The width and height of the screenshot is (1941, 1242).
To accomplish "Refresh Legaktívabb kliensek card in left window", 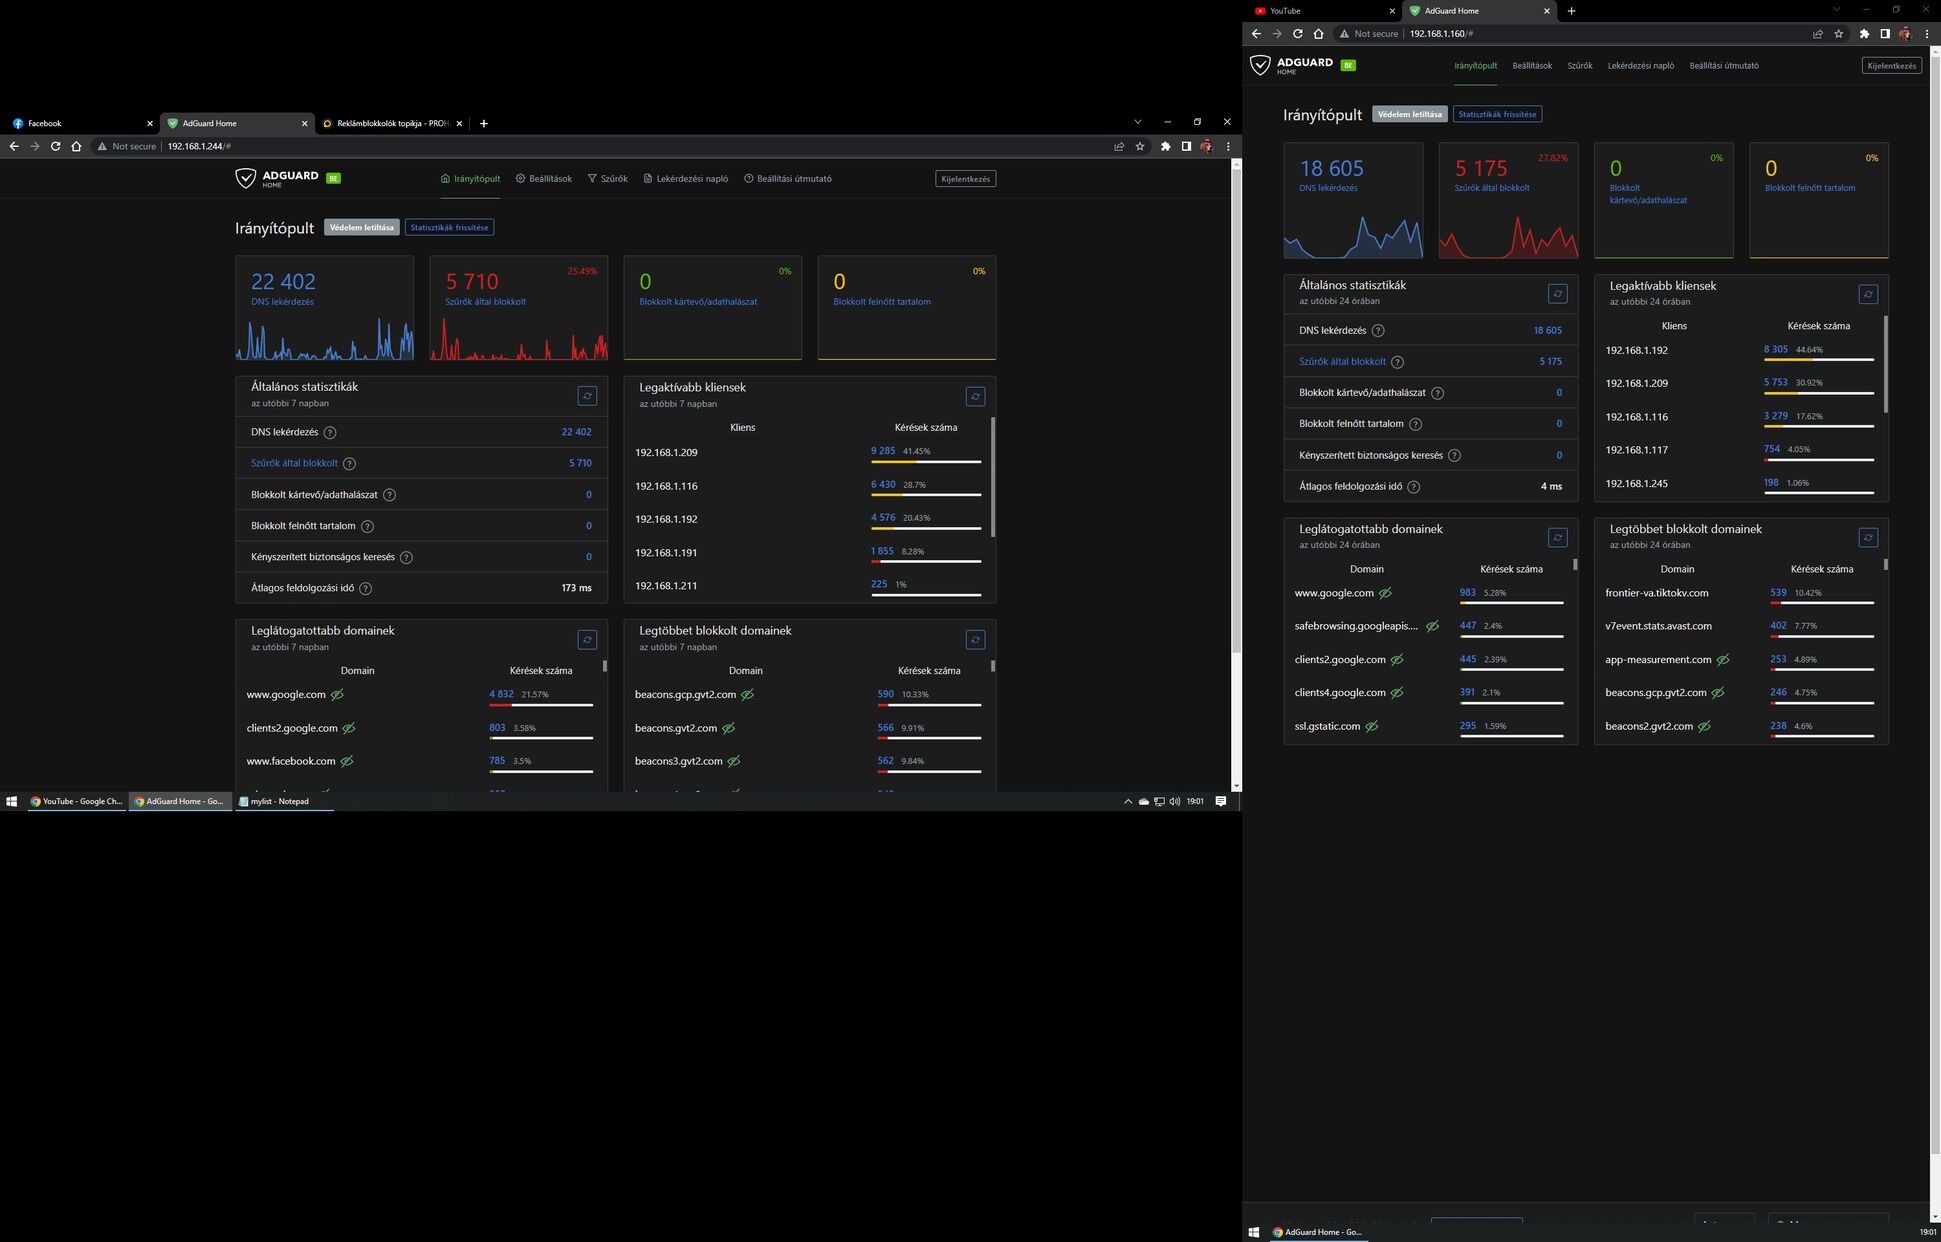I will click(x=975, y=397).
